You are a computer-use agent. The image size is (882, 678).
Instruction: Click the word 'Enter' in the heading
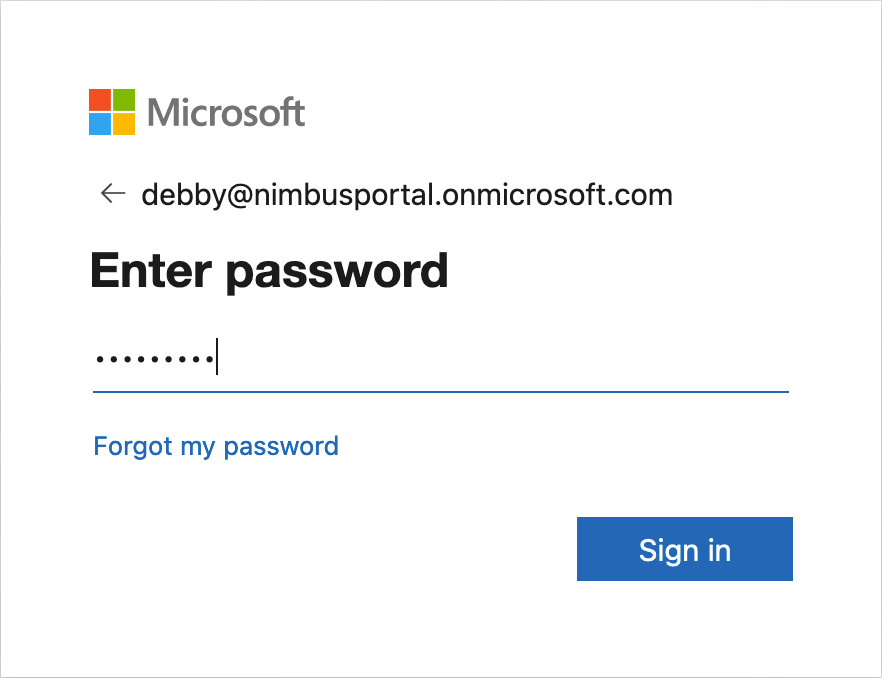[x=150, y=271]
